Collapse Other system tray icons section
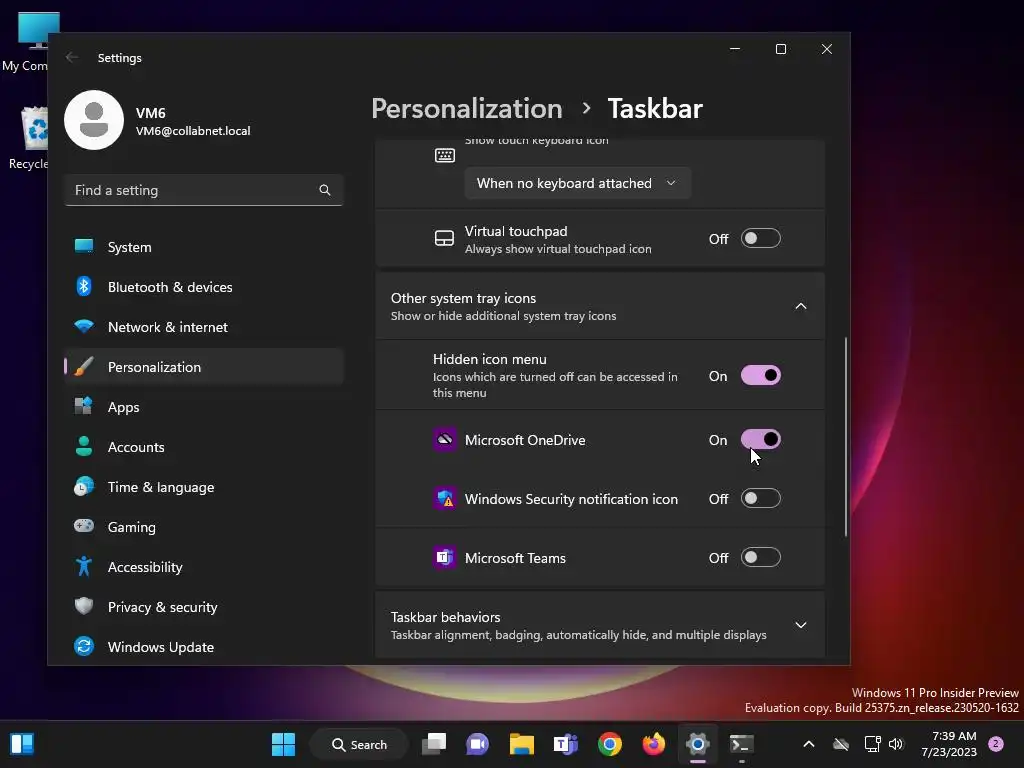The height and width of the screenshot is (768, 1024). 801,306
